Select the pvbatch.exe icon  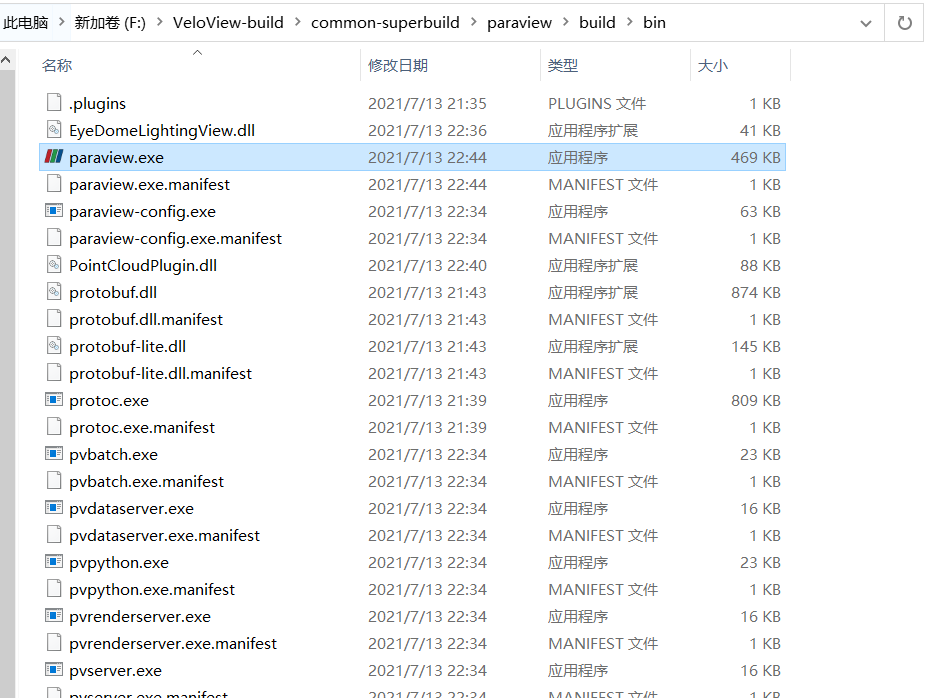(x=54, y=454)
